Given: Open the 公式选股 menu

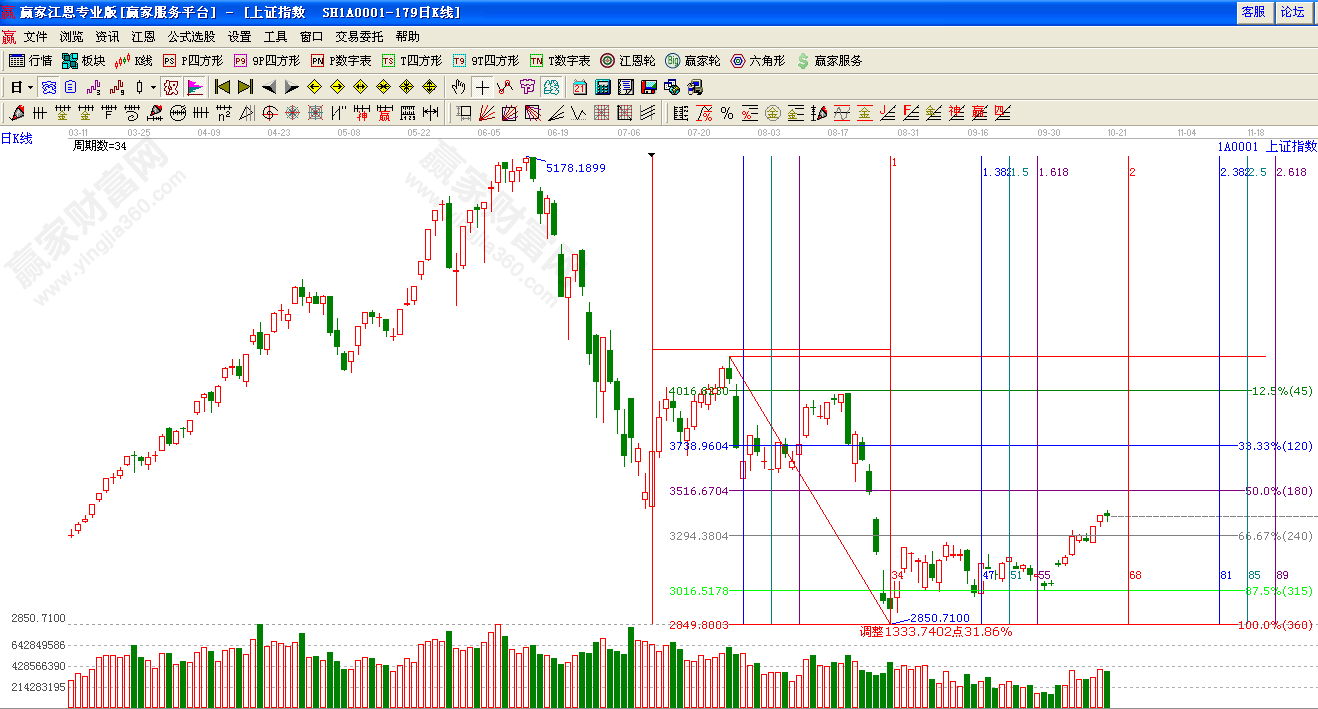Looking at the screenshot, I should [x=191, y=36].
